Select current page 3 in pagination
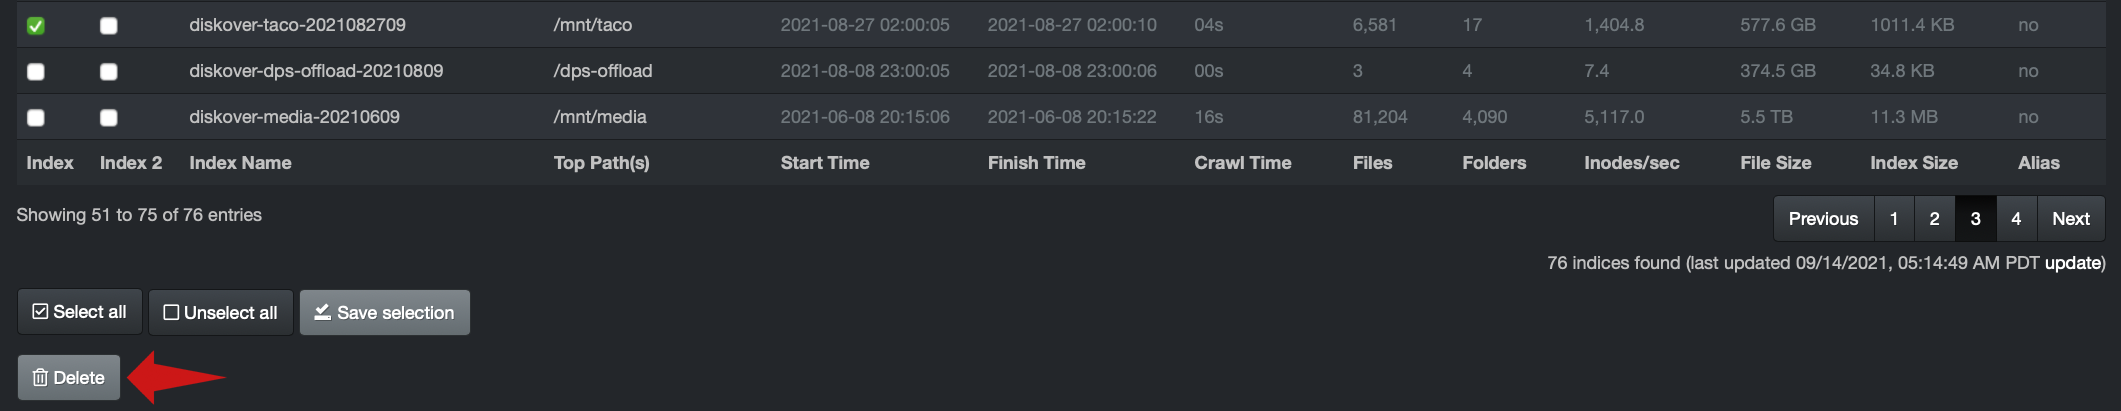The image size is (2121, 411). tap(1975, 219)
